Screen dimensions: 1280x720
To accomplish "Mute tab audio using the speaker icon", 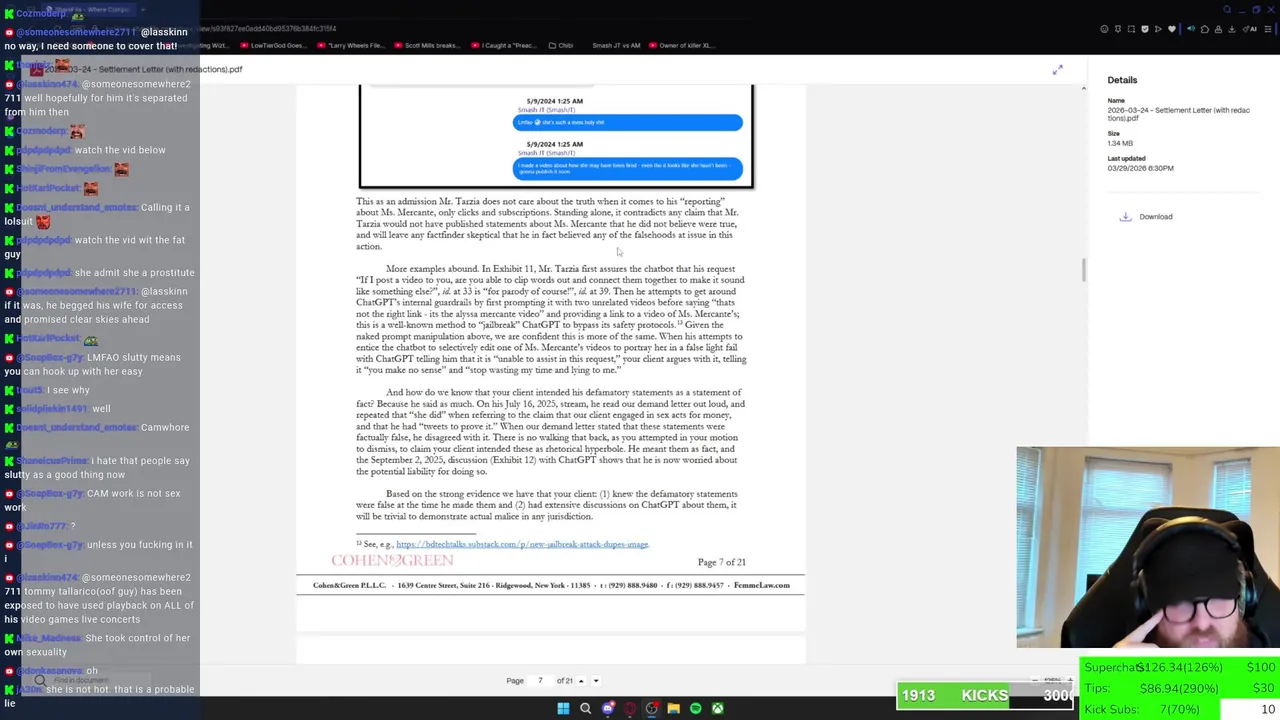I will pos(1191,29).
